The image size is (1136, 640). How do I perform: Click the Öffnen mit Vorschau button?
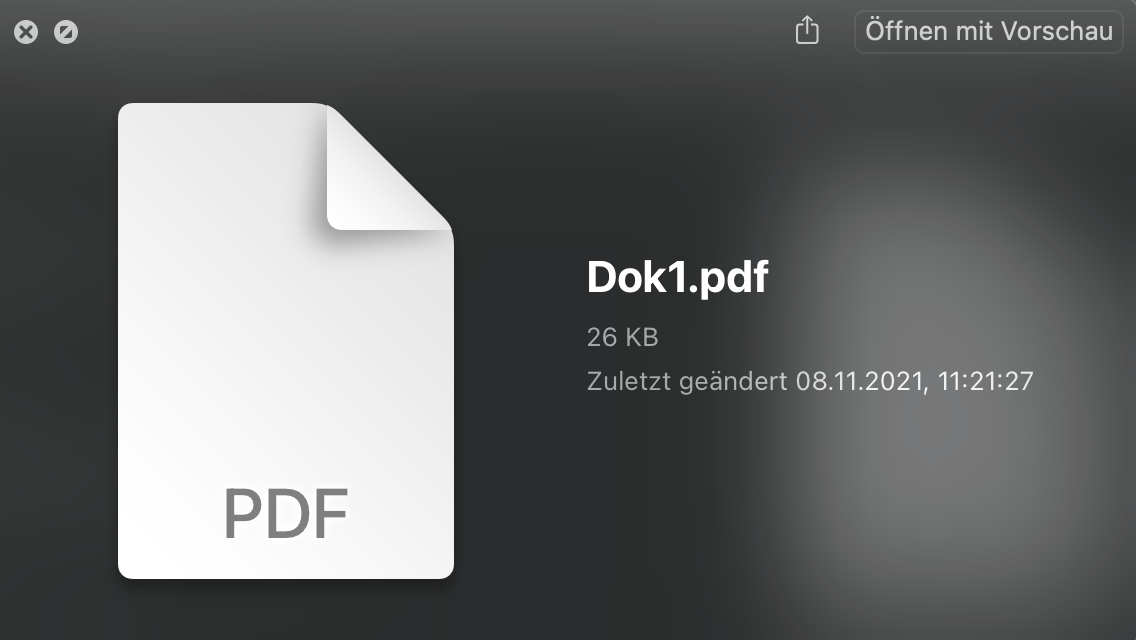tap(988, 31)
